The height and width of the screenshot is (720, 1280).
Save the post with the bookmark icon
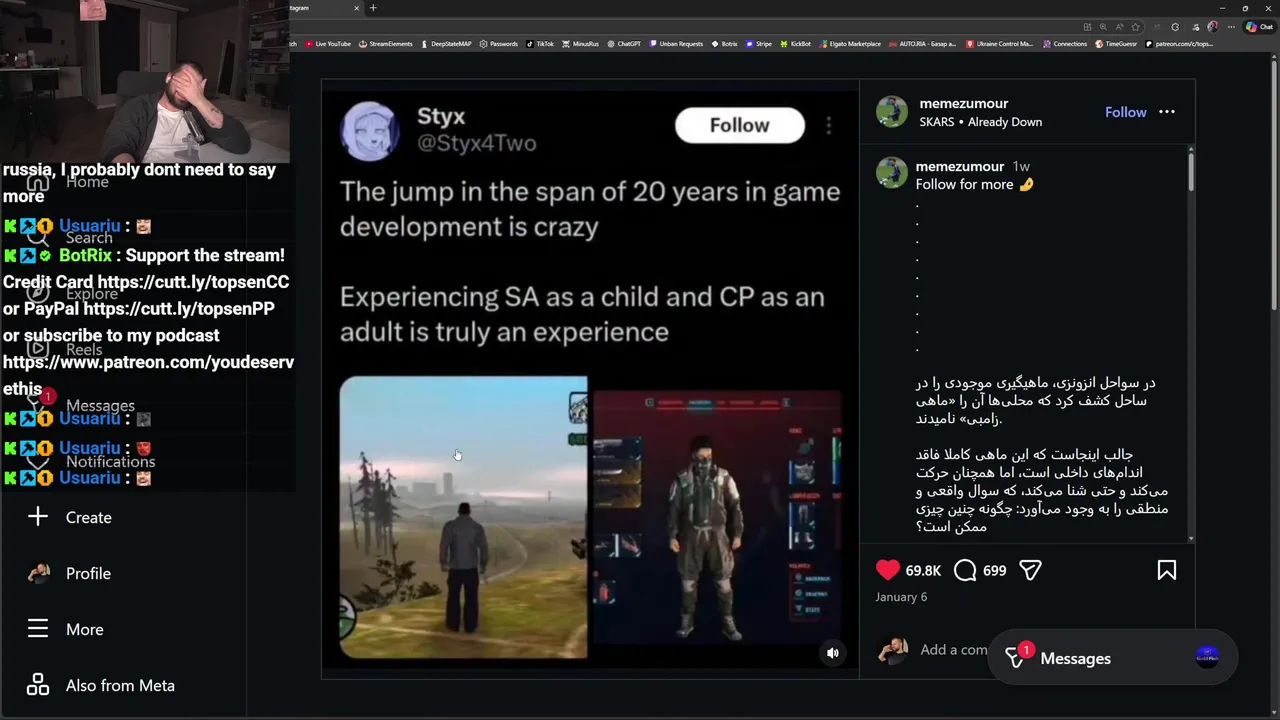pos(1166,570)
